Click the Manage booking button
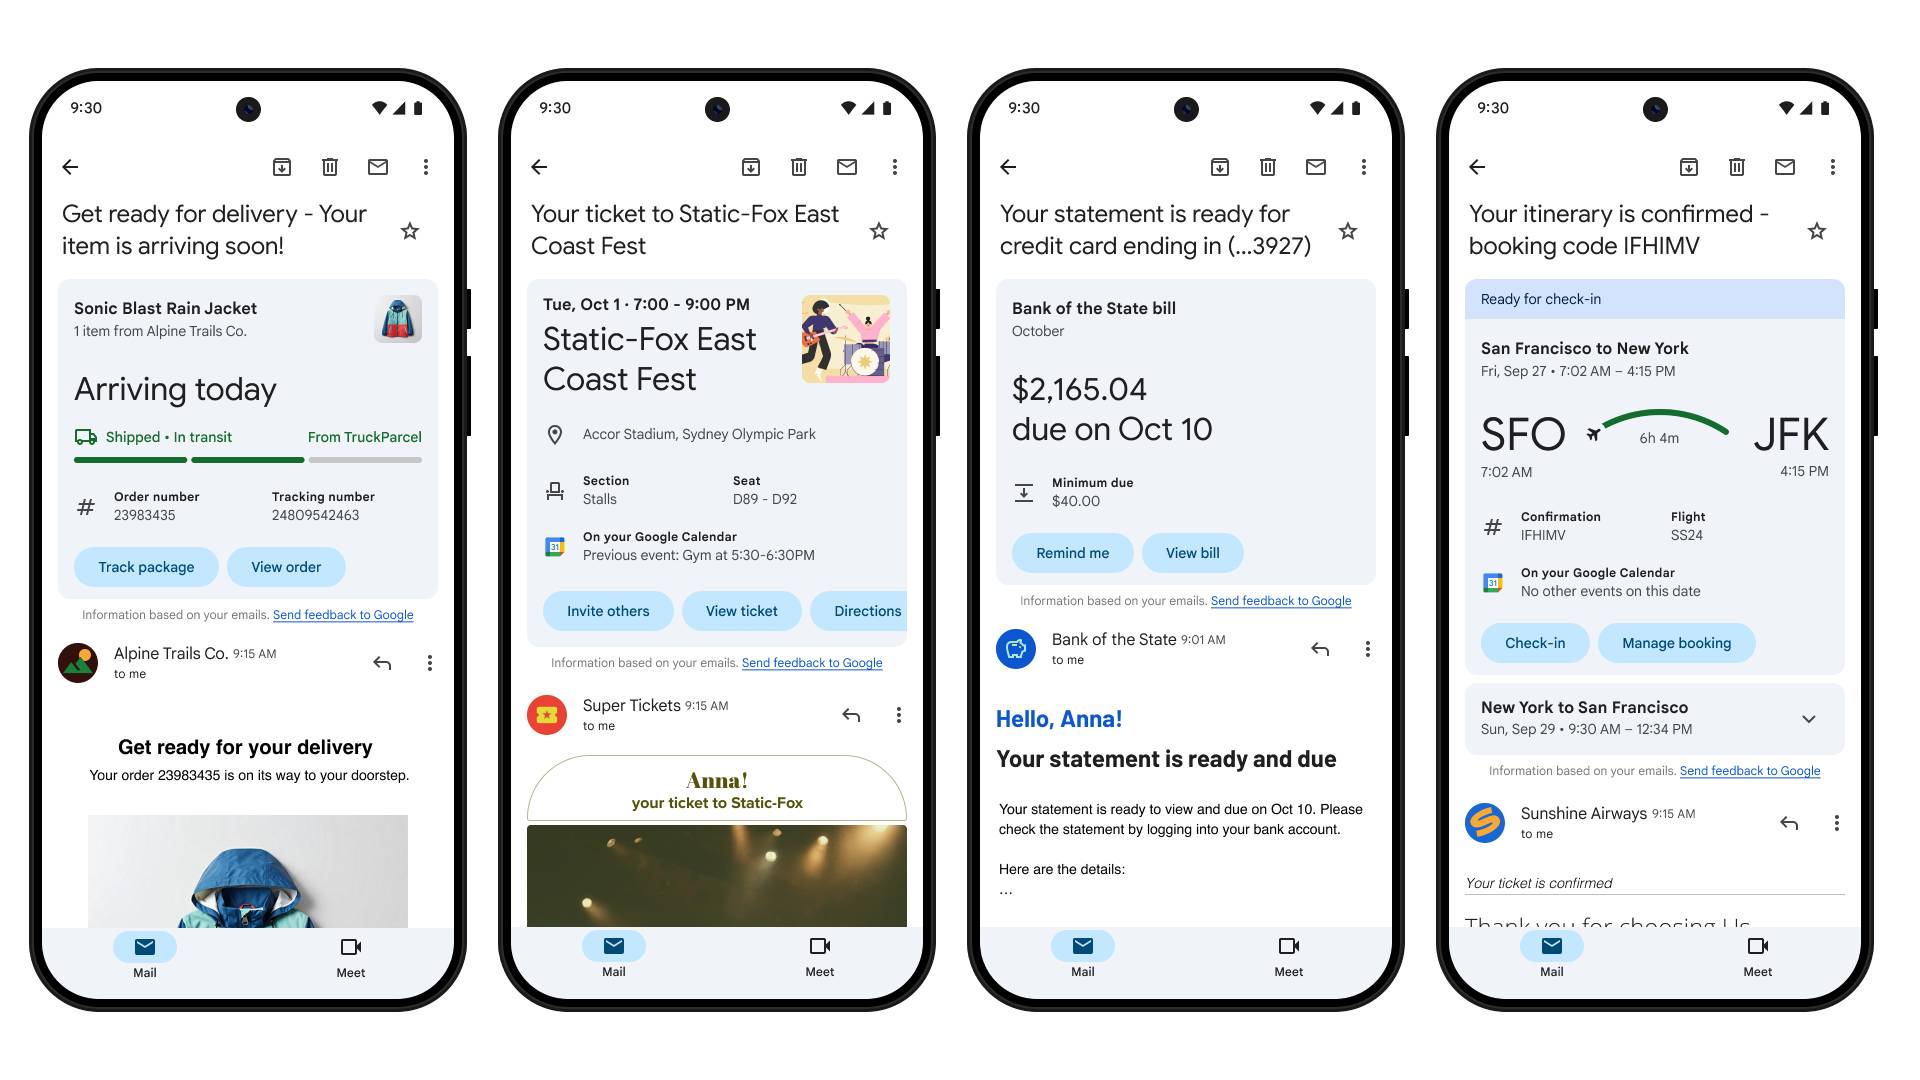This screenshot has width=1920, height=1080. tap(1676, 642)
